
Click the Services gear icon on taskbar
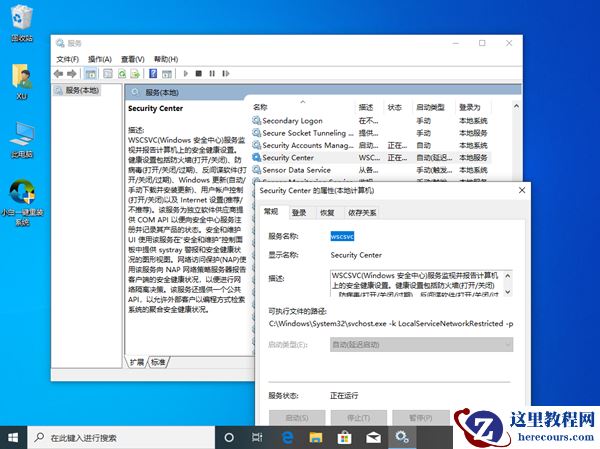click(x=402, y=438)
